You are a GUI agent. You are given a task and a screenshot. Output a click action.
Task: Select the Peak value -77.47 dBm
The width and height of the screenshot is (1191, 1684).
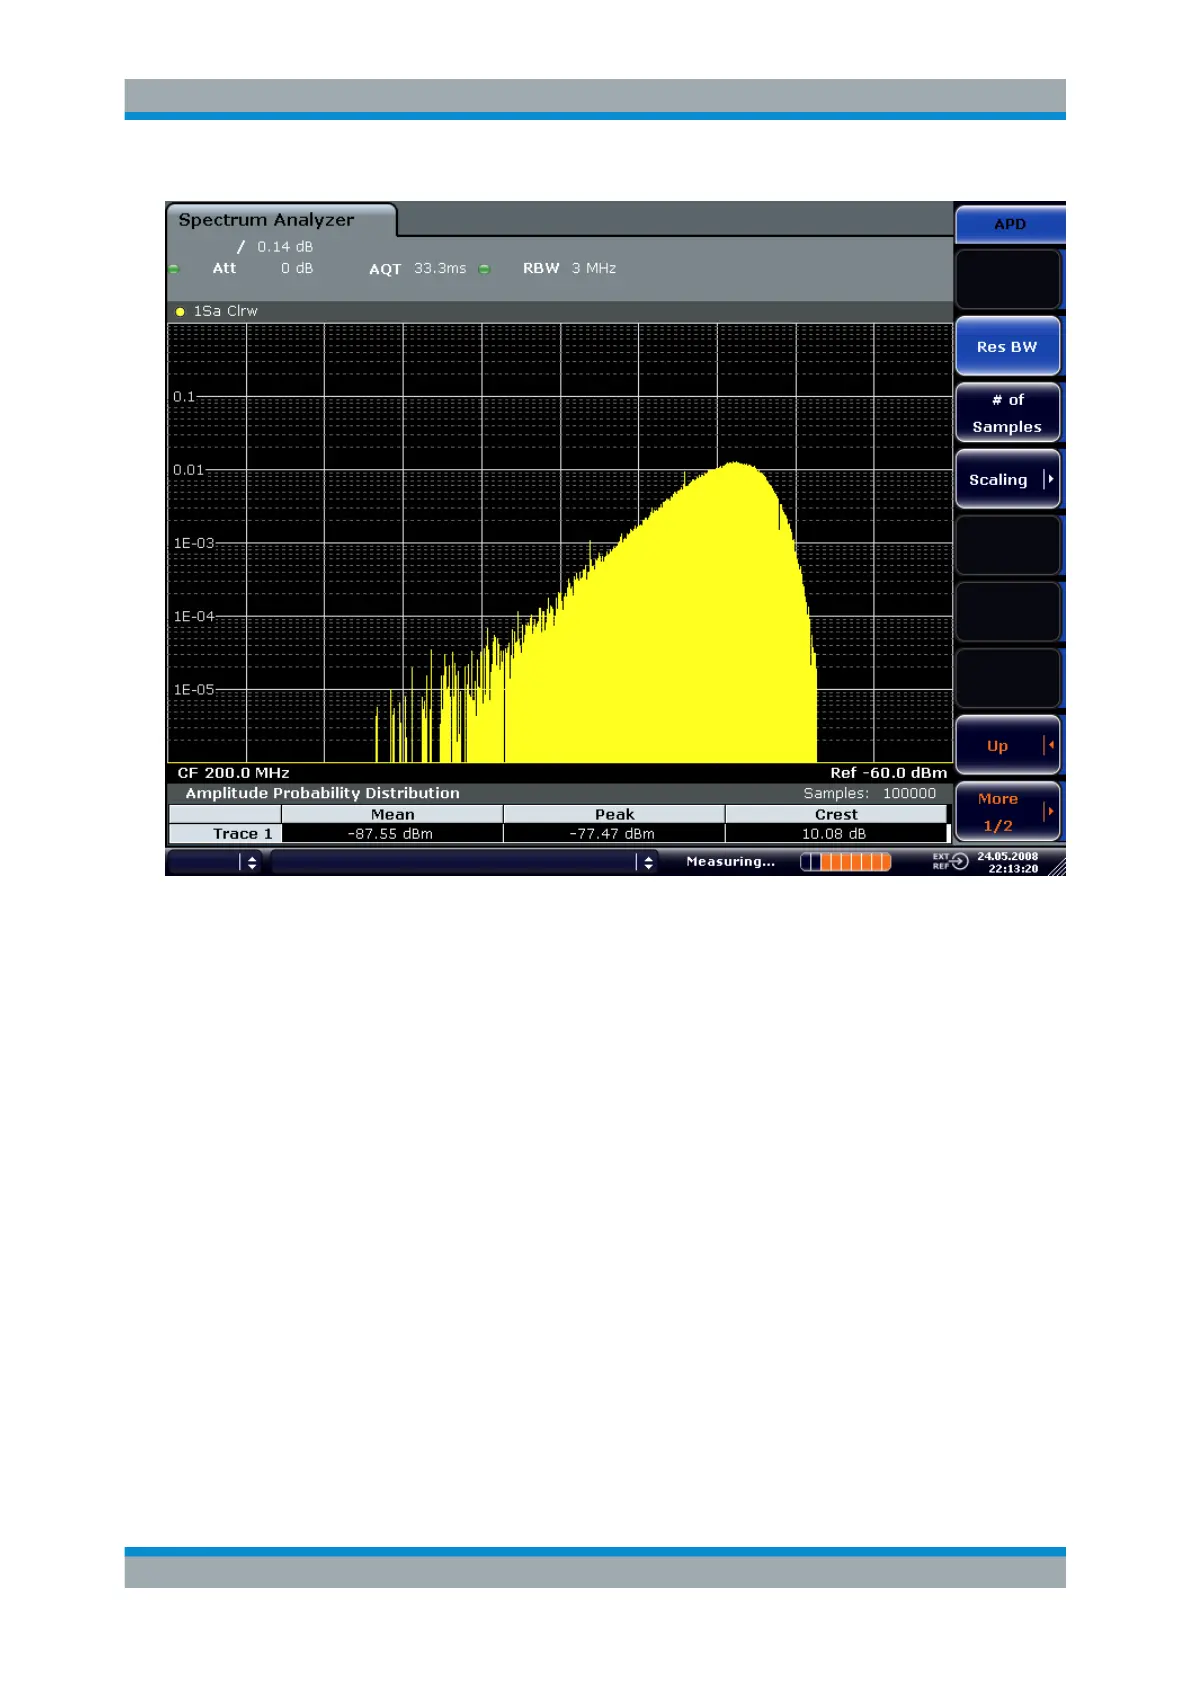[613, 834]
